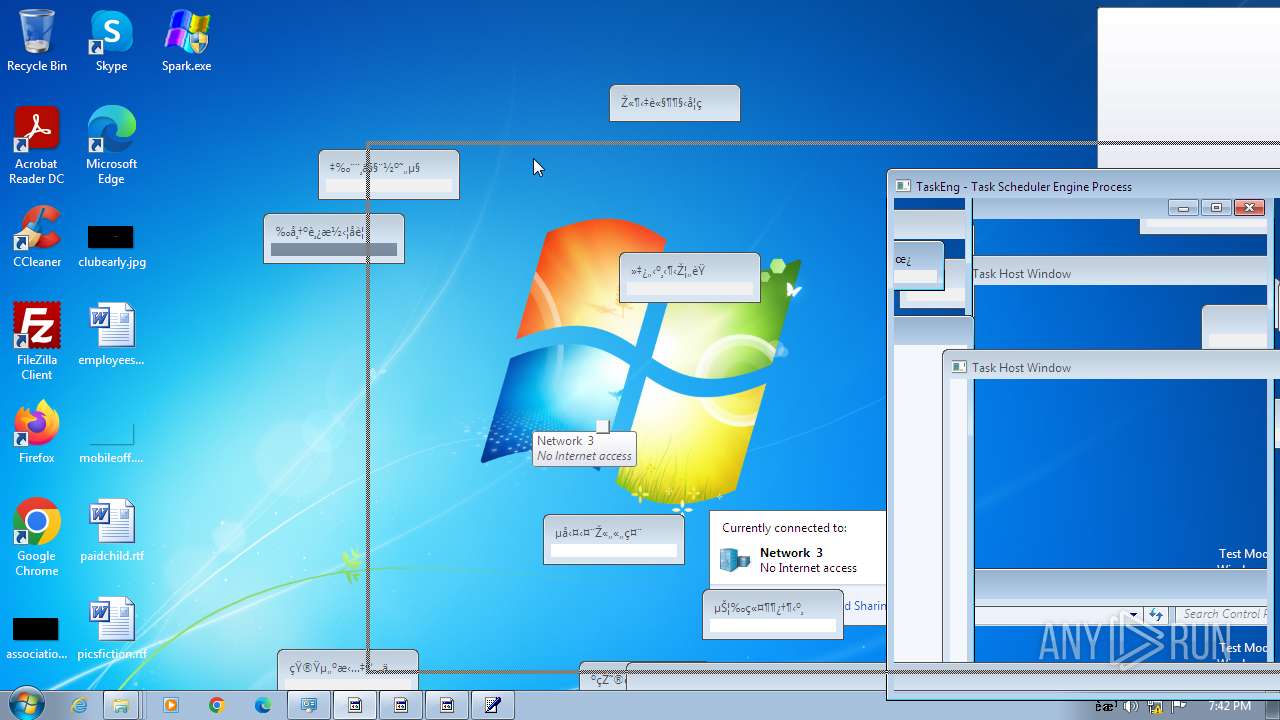Screen dimensions: 1280x720
Task: Click the refresh button beside search box
Action: click(1156, 614)
